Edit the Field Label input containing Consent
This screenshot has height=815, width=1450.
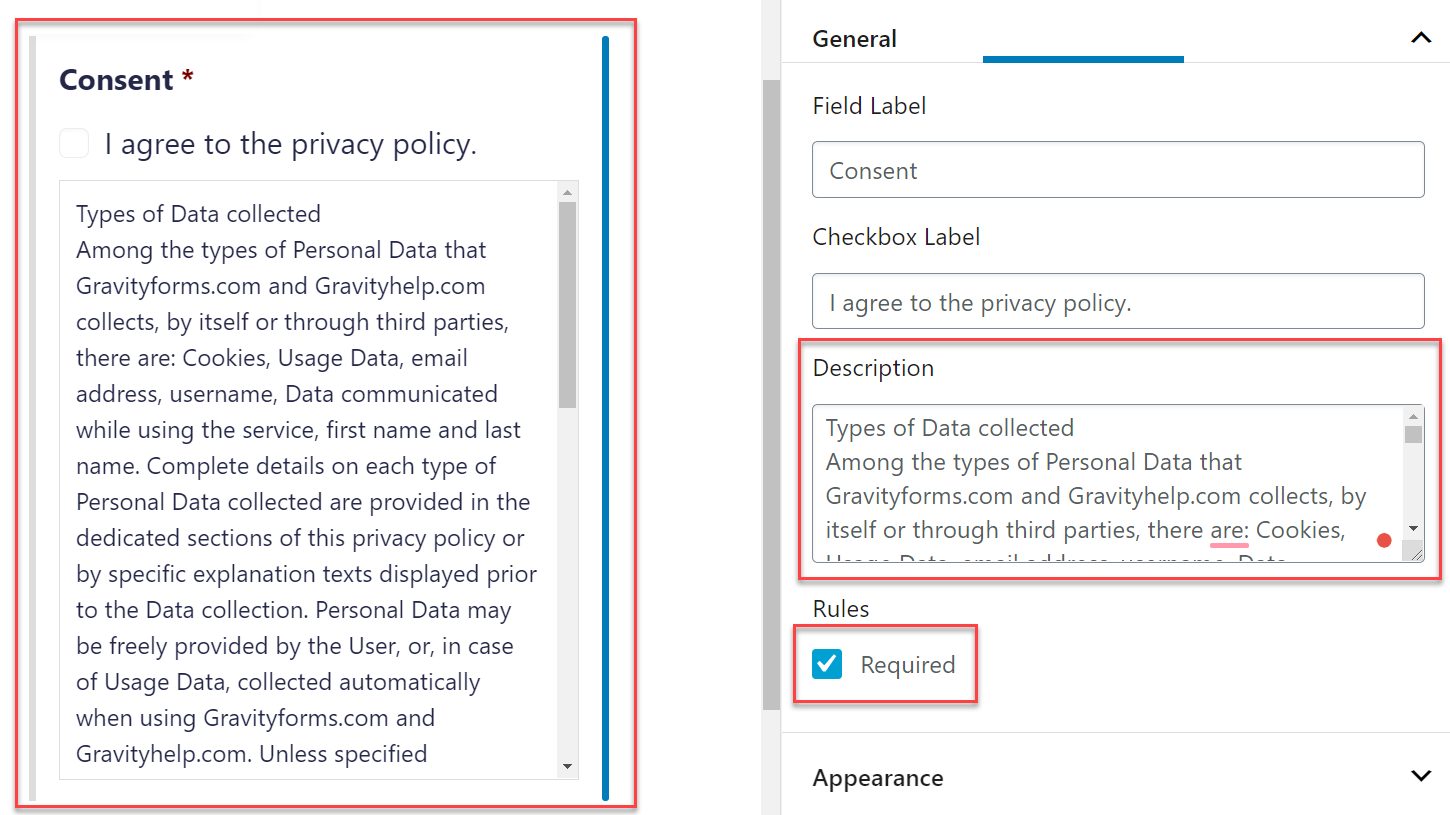1118,169
